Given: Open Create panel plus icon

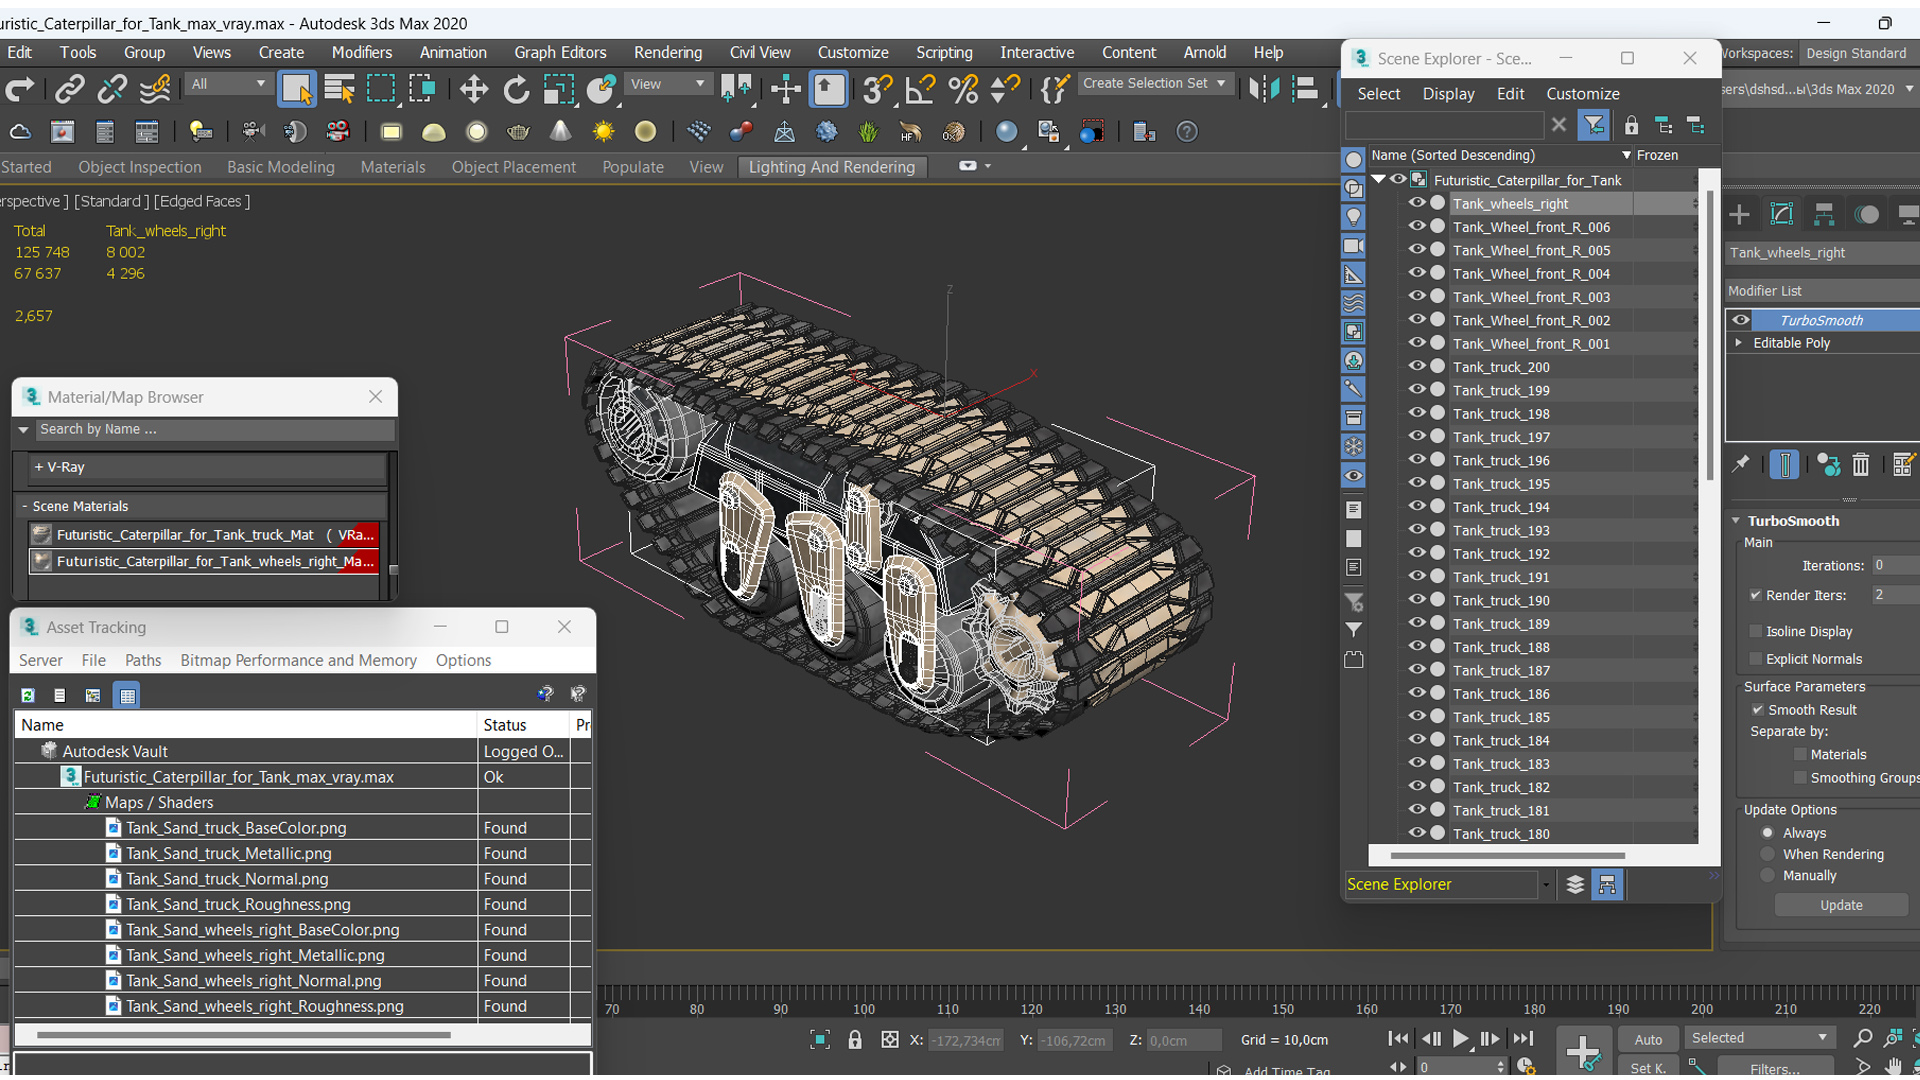Looking at the screenshot, I should pyautogui.click(x=1740, y=214).
